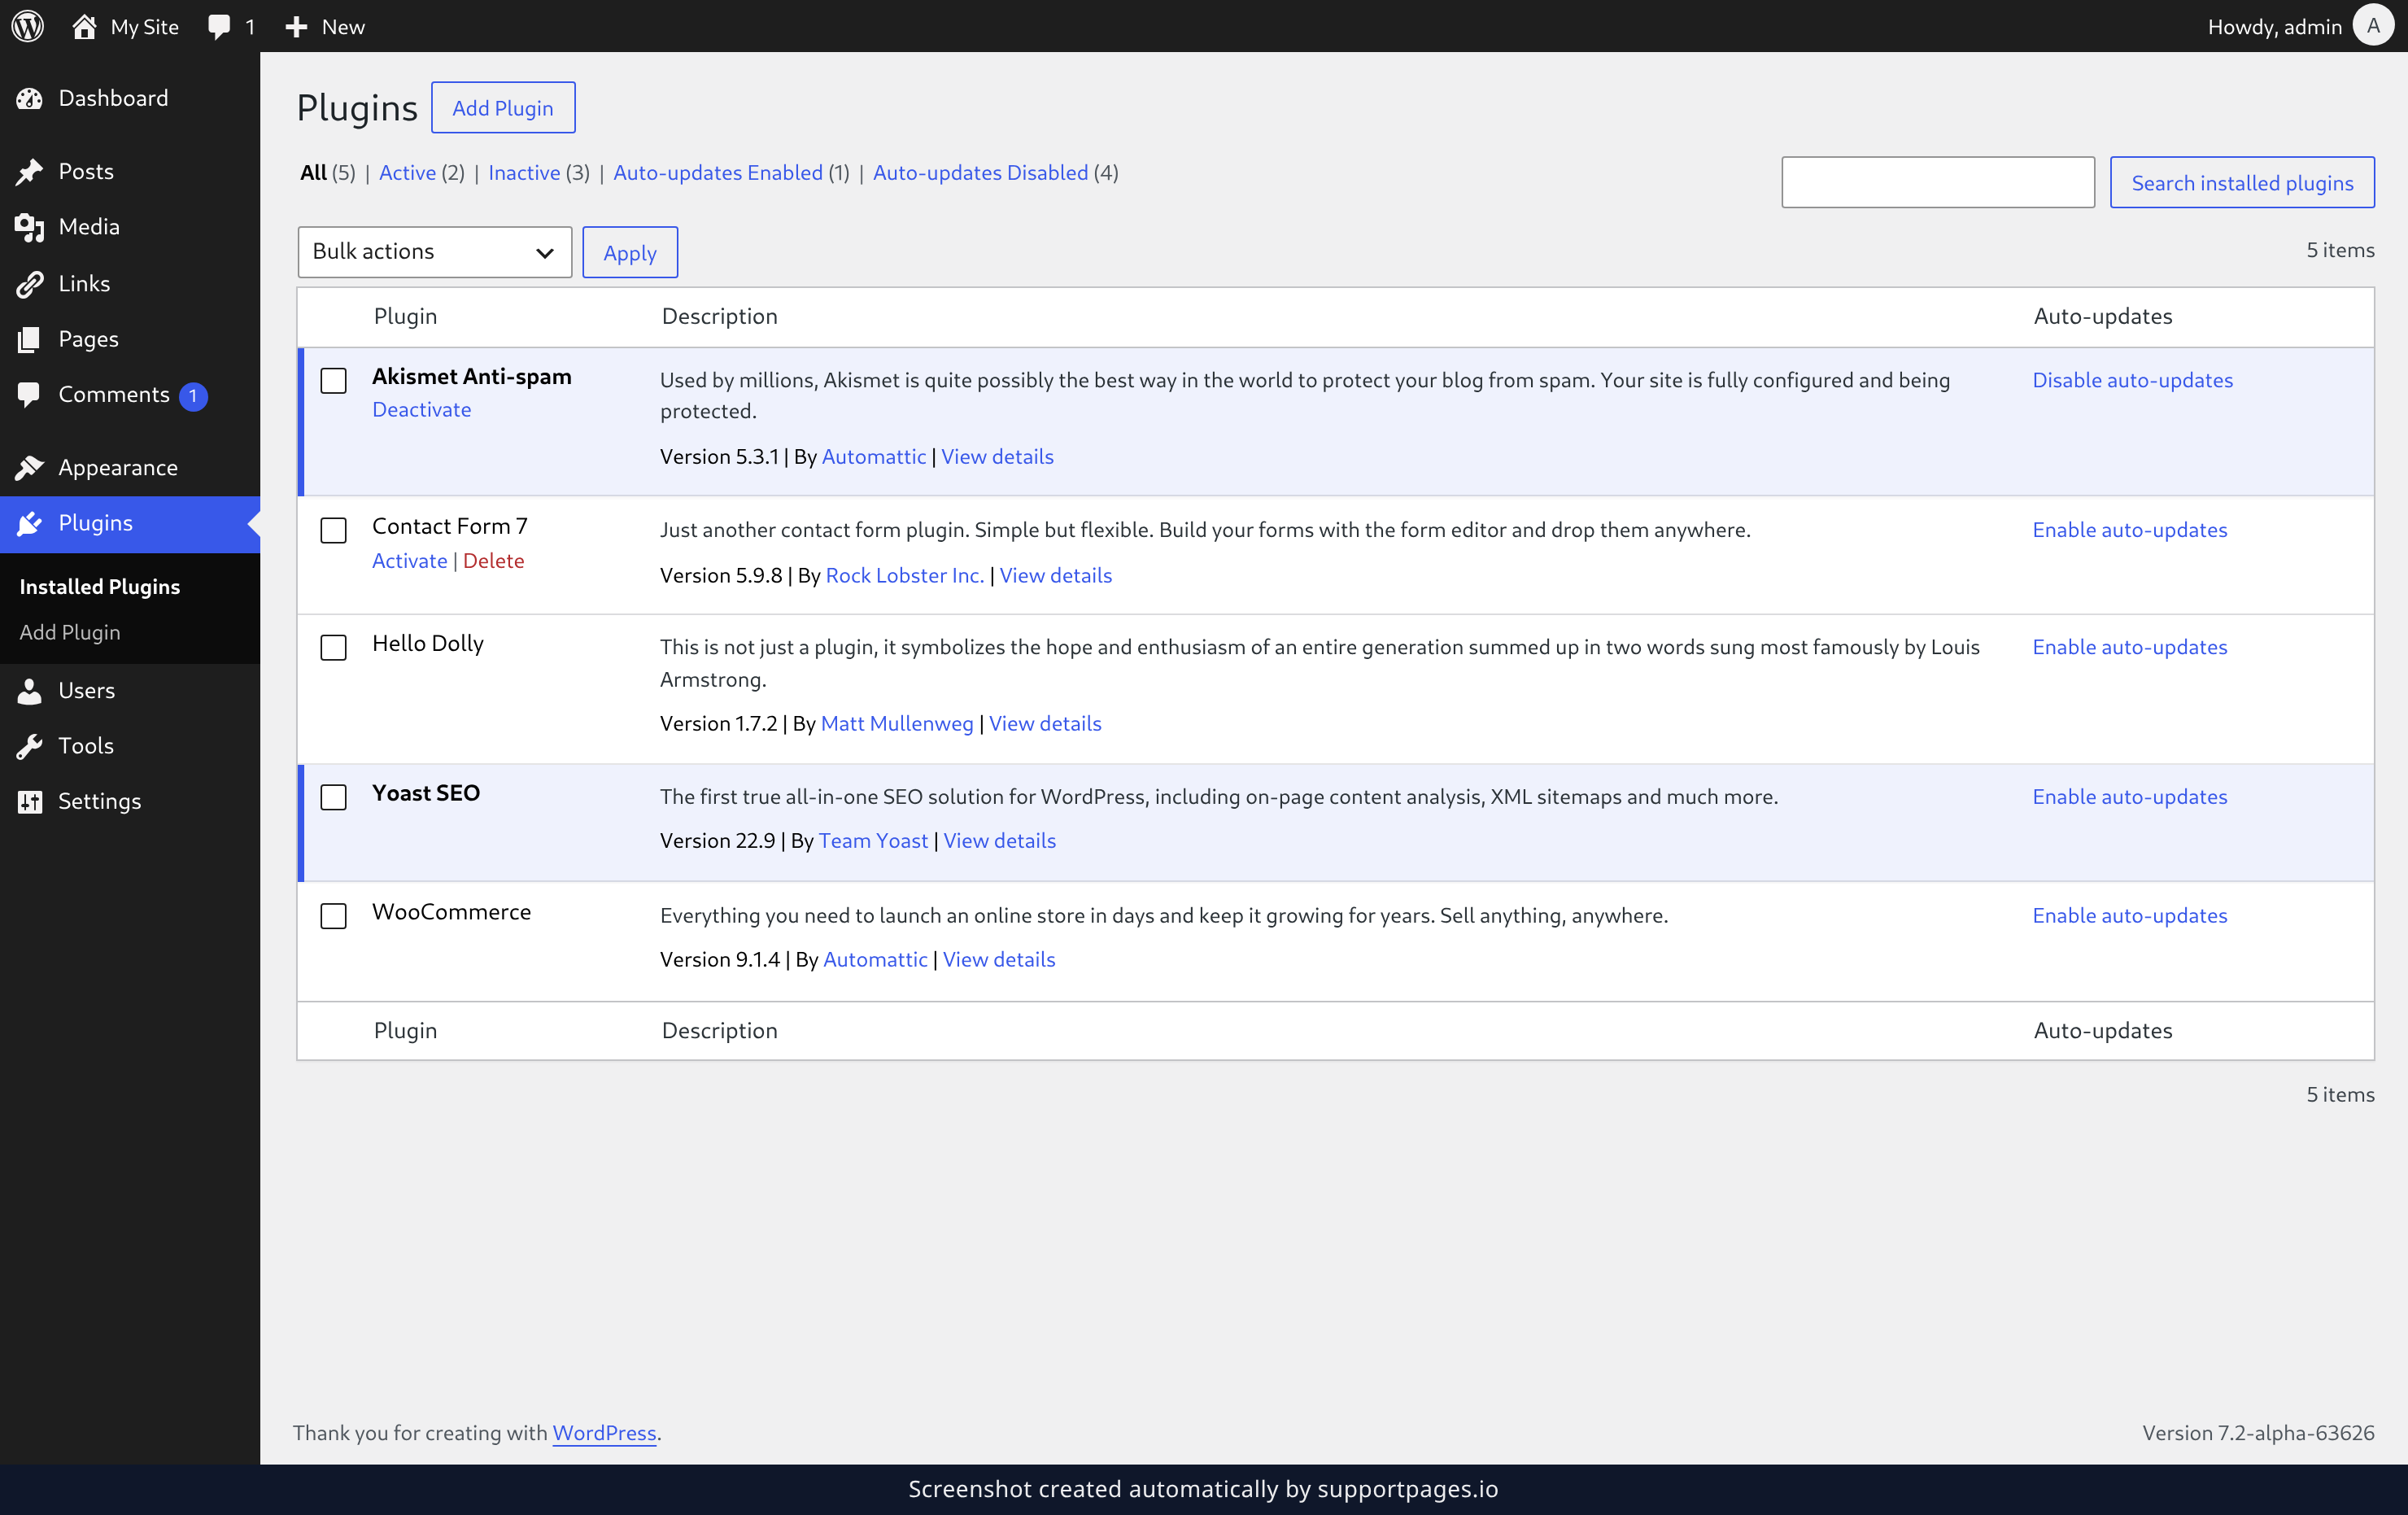Tick the Akismet Anti-spam checkbox
The width and height of the screenshot is (2408, 1515).
(333, 381)
